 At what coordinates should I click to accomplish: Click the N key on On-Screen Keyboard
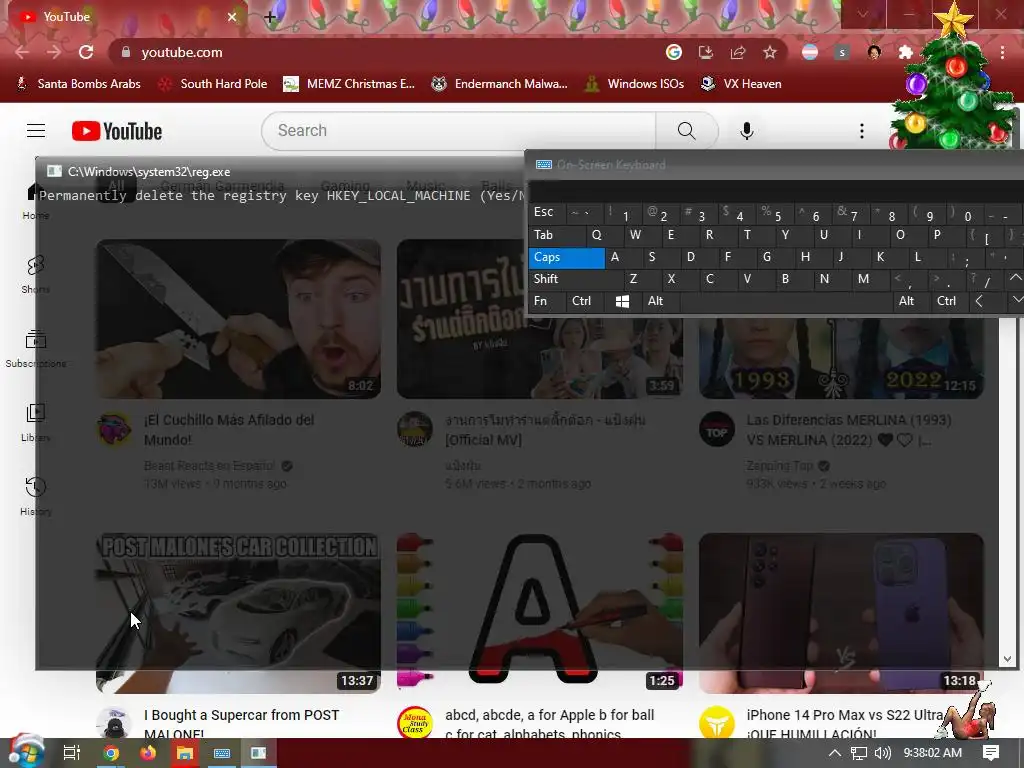click(x=824, y=280)
